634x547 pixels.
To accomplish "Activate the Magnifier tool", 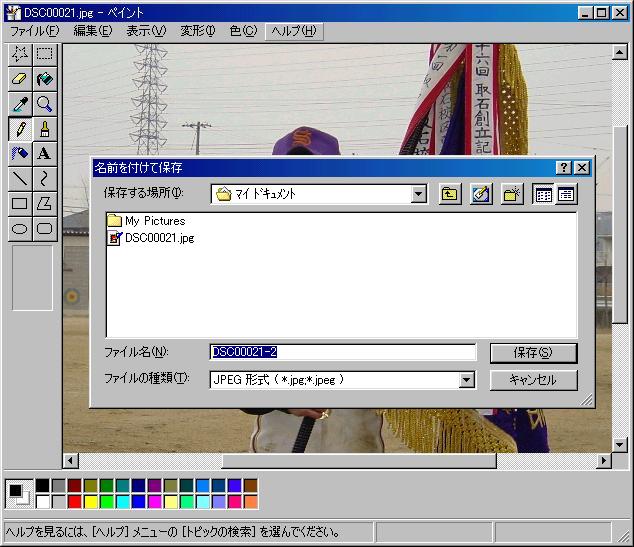I will pyautogui.click(x=44, y=103).
